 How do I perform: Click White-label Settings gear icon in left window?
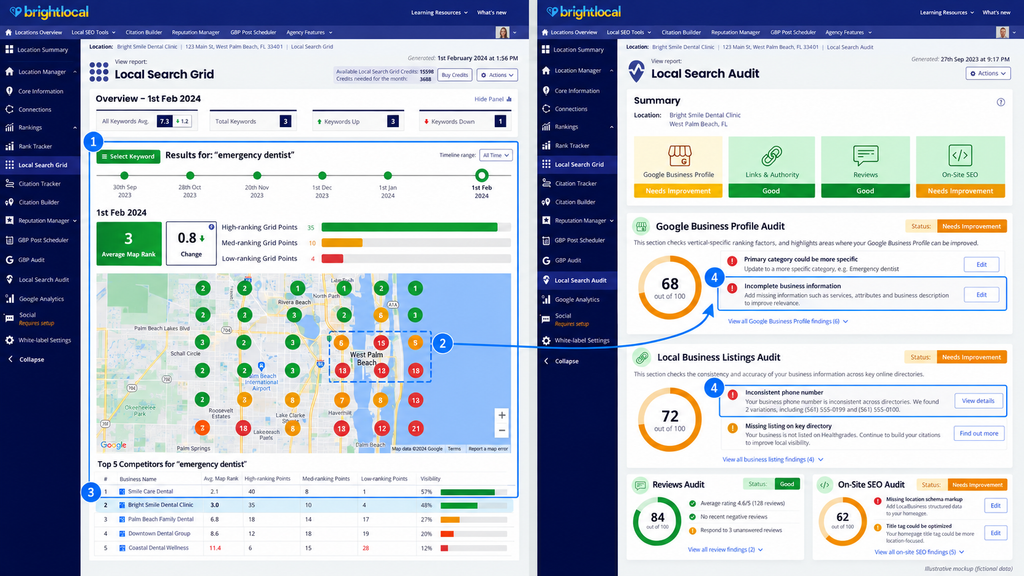pos(9,340)
